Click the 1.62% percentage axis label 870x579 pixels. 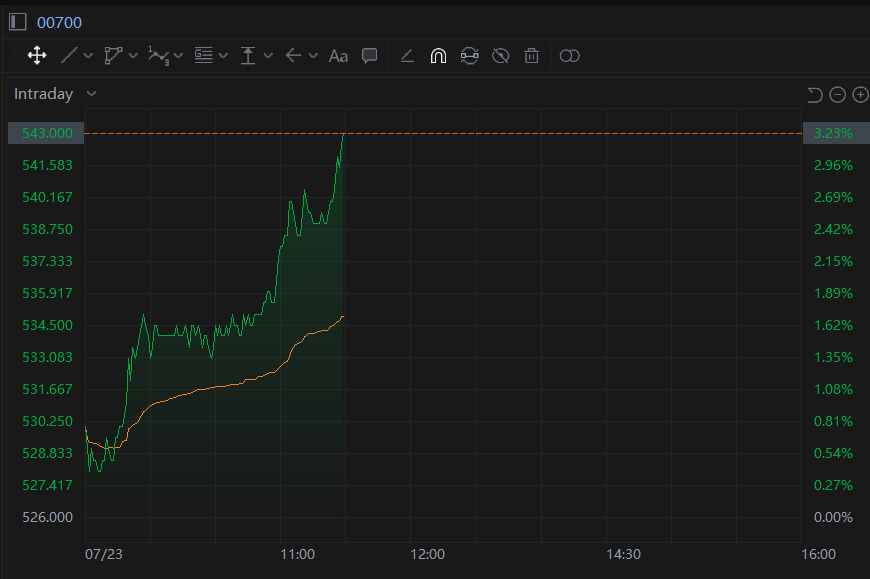click(833, 325)
